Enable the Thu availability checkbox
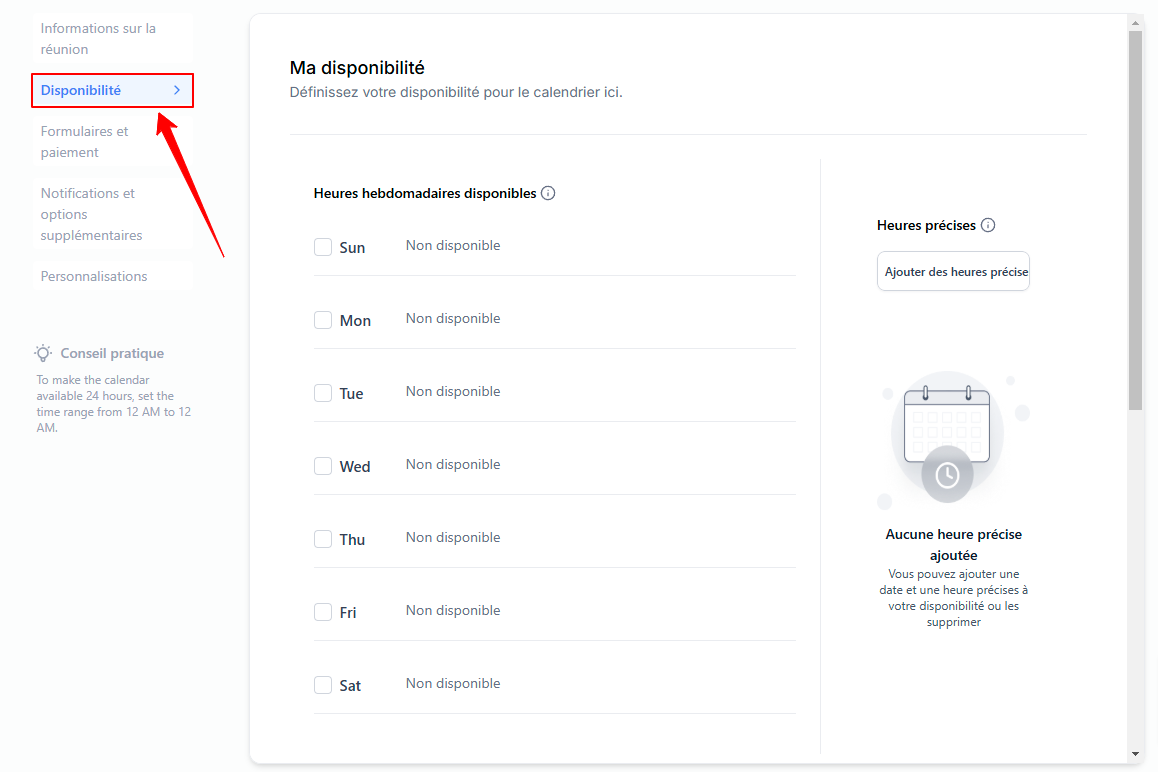The image size is (1158, 772). pyautogui.click(x=323, y=539)
